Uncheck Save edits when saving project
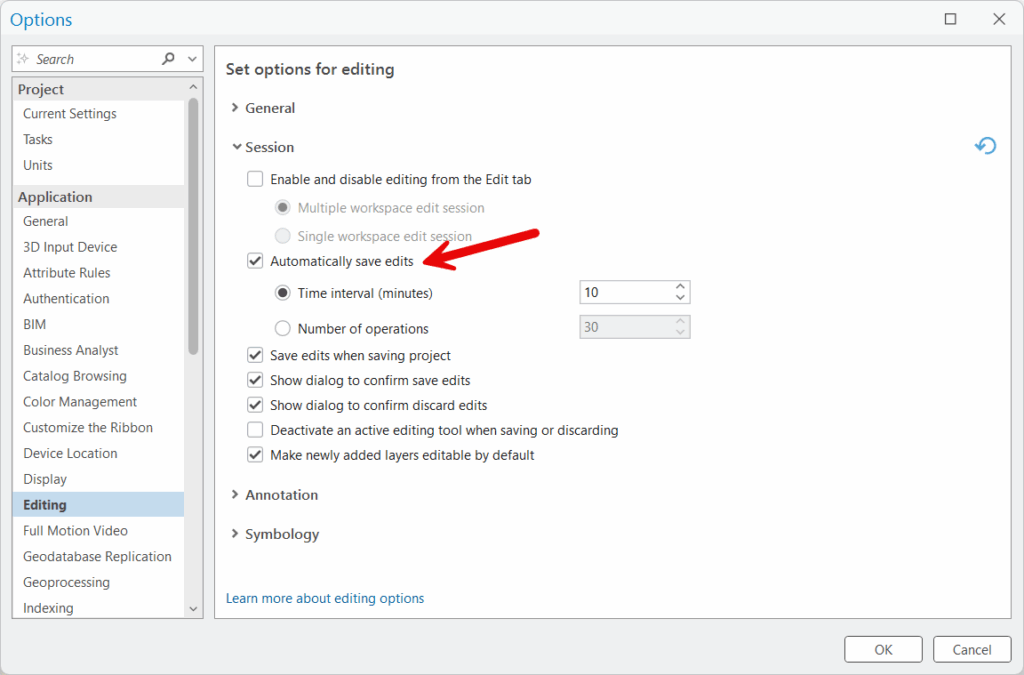Screen dimensions: 1024x675 click(255, 355)
